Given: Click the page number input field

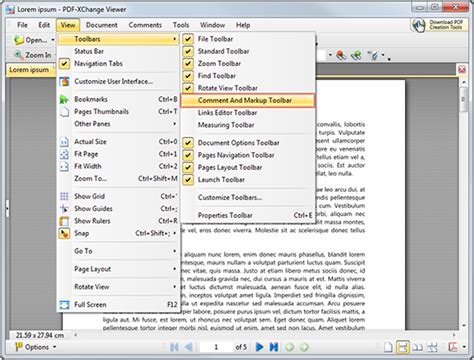Looking at the screenshot, I should tap(216, 347).
